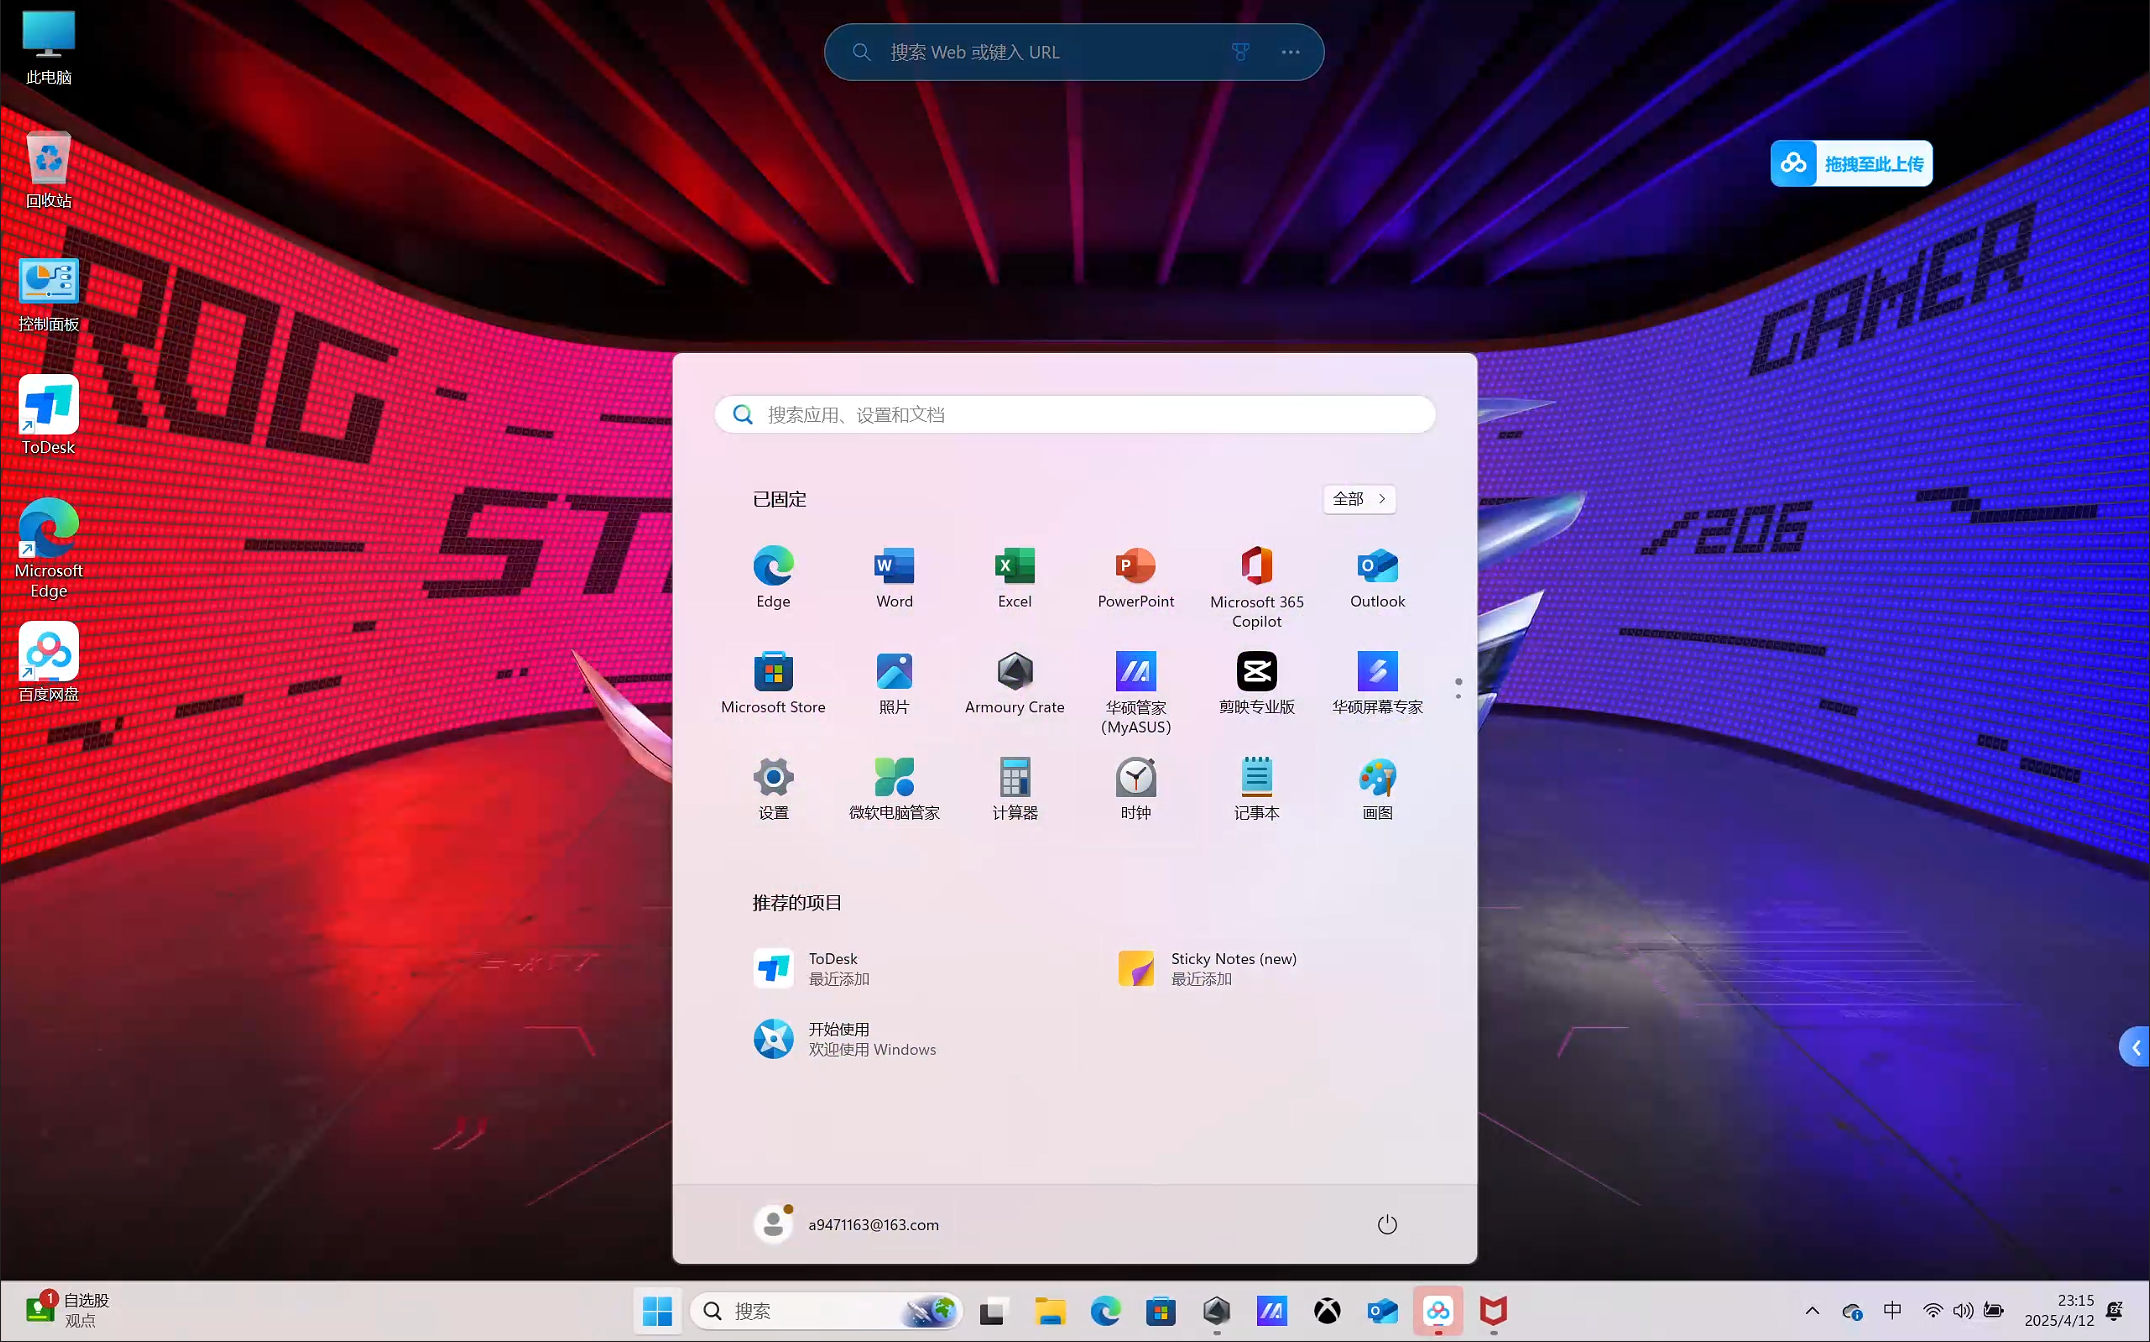Image resolution: width=2150 pixels, height=1342 pixels.
Task: Open recommended item 开始使用 Windows
Action: pos(845,1039)
